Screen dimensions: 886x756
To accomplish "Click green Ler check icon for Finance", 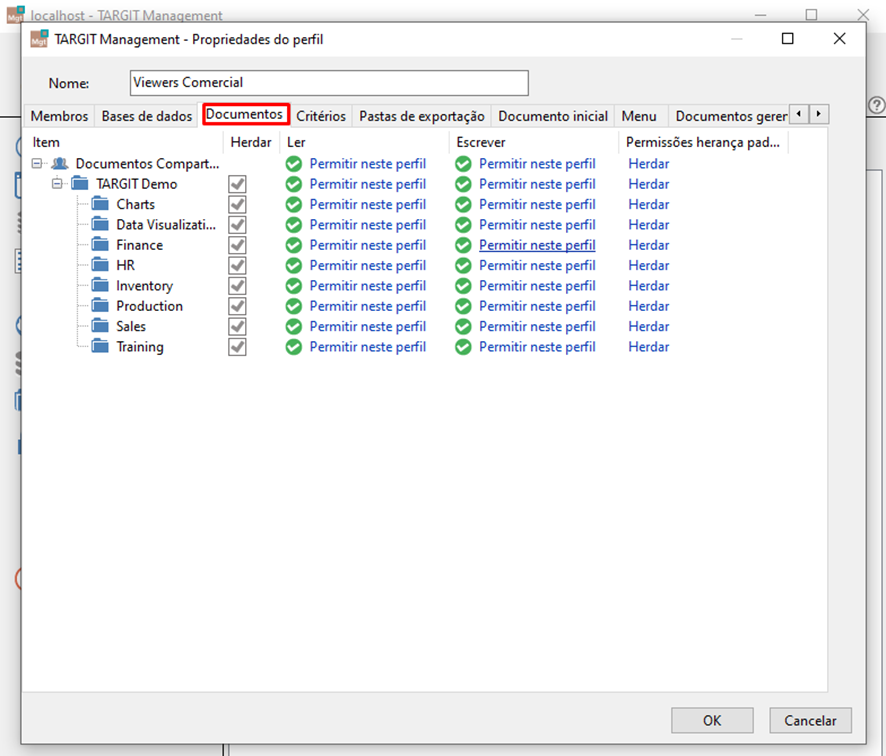I will click(294, 245).
